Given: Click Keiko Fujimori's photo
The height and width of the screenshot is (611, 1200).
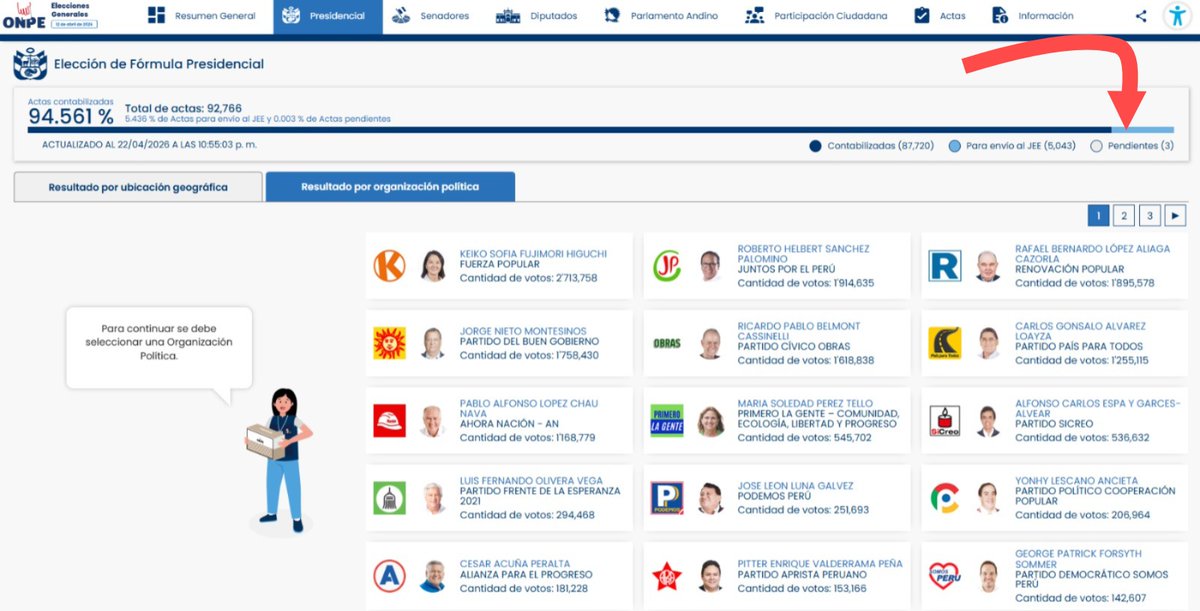Looking at the screenshot, I should (x=433, y=266).
